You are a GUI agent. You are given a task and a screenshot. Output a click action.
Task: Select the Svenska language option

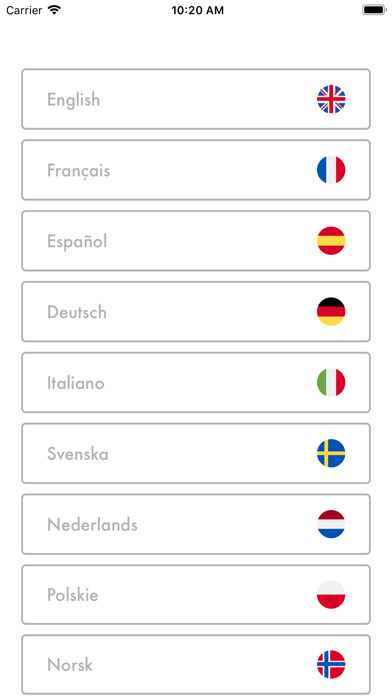[196, 453]
